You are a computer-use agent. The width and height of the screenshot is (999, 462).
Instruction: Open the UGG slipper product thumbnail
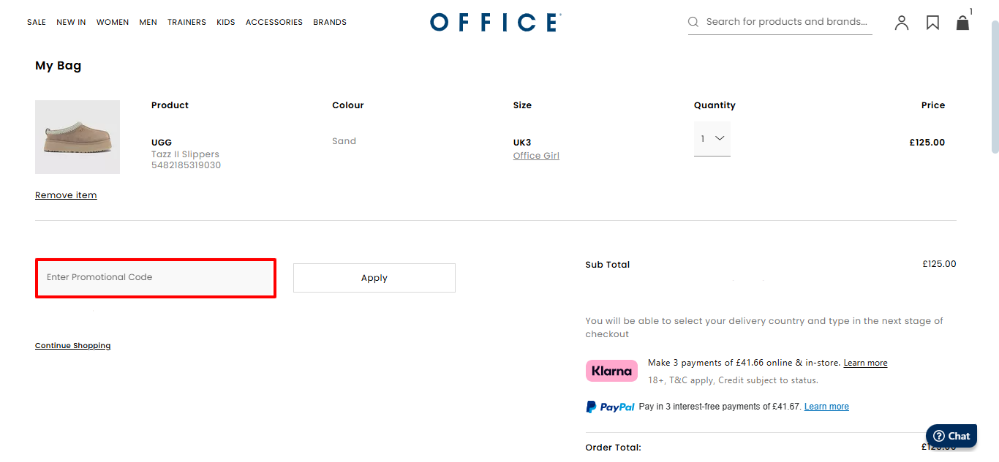click(x=78, y=137)
